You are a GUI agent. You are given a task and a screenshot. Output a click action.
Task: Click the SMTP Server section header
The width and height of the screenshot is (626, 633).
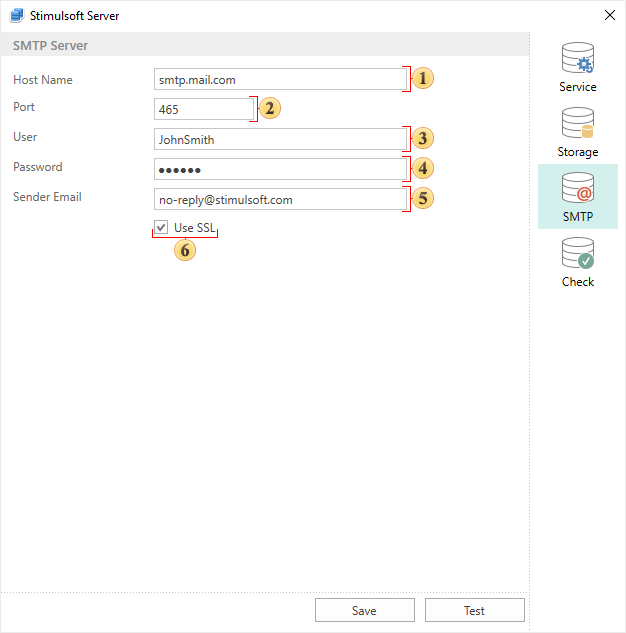point(265,45)
